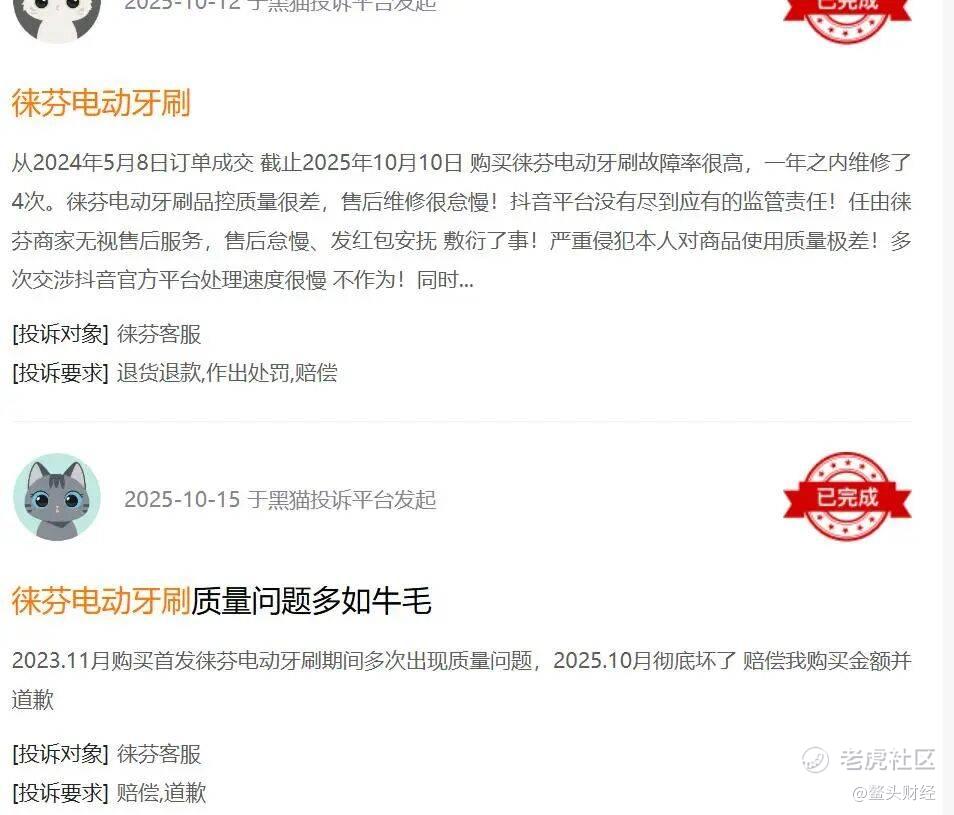Image resolution: width=954 pixels, height=815 pixels.
Task: Click the partially visible top 已完成 stamp
Action: point(847,19)
